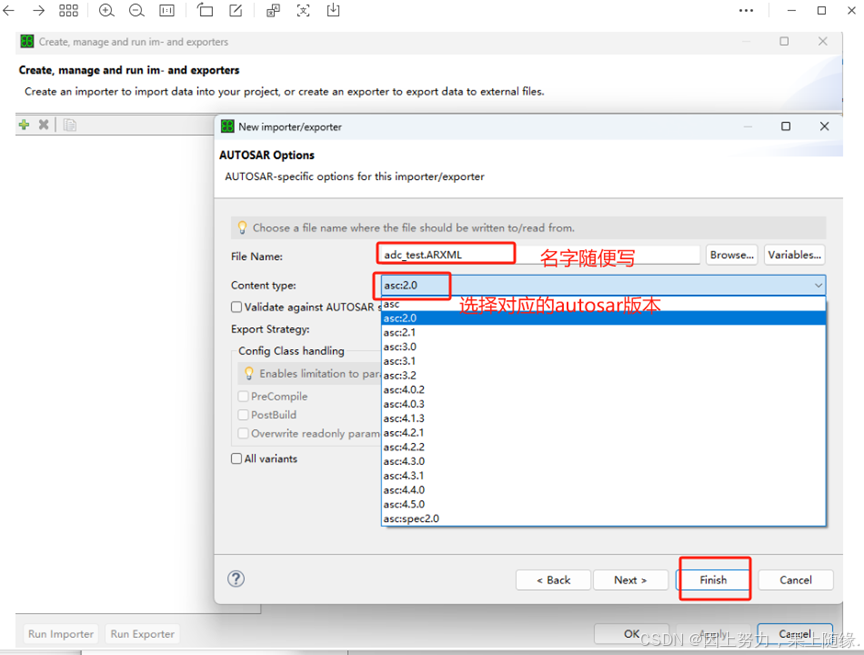Rotate the image icon in viewer toolbar
Viewport: 864px width, 655px height.
click(205, 10)
